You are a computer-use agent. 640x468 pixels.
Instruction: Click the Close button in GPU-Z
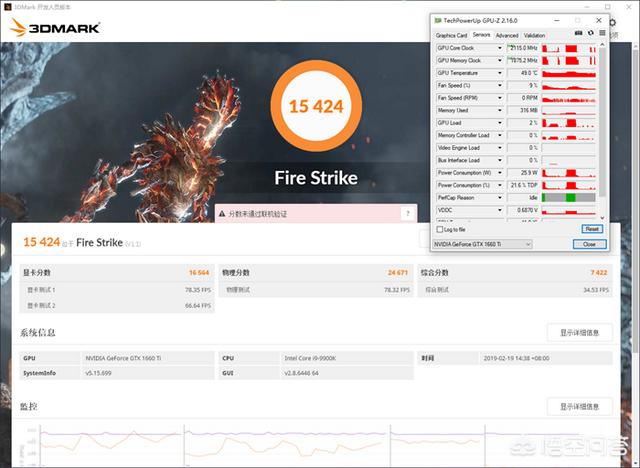(589, 244)
